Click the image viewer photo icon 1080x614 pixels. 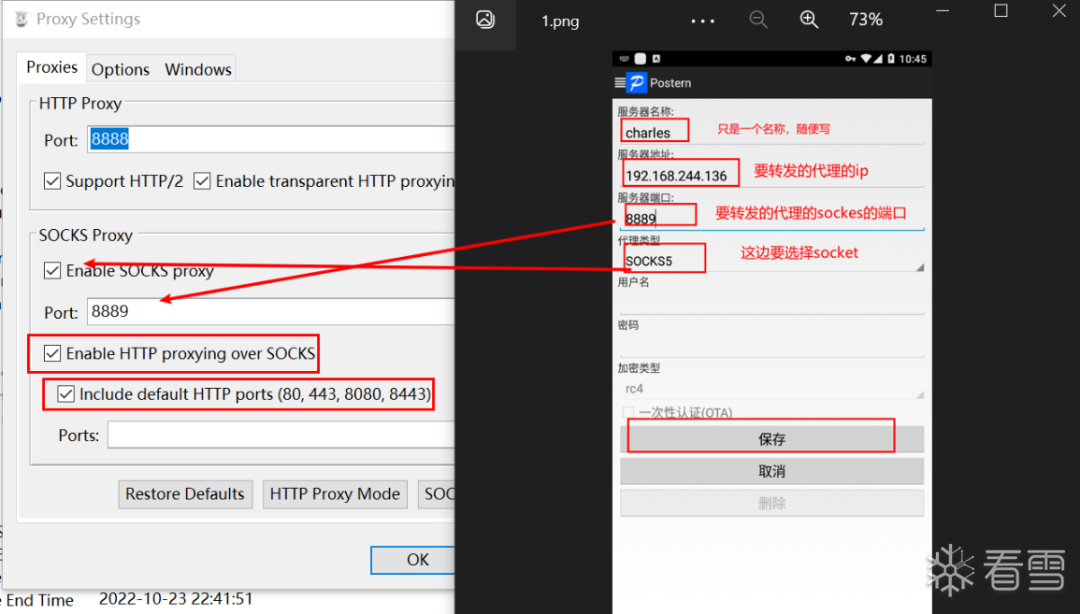click(486, 19)
